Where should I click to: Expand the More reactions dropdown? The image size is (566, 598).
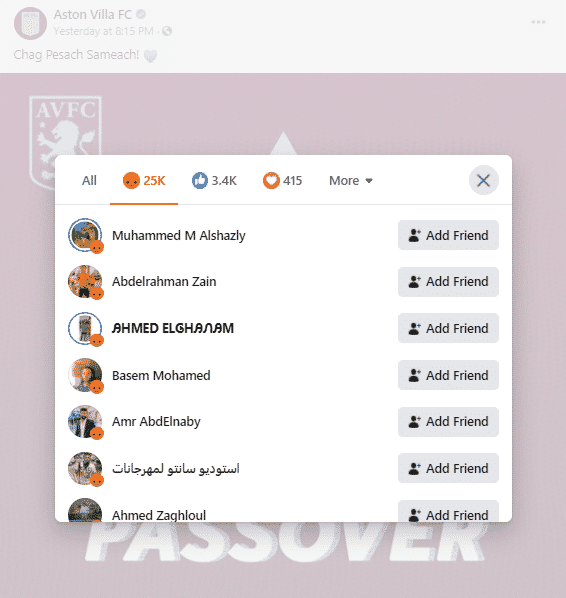tap(351, 180)
